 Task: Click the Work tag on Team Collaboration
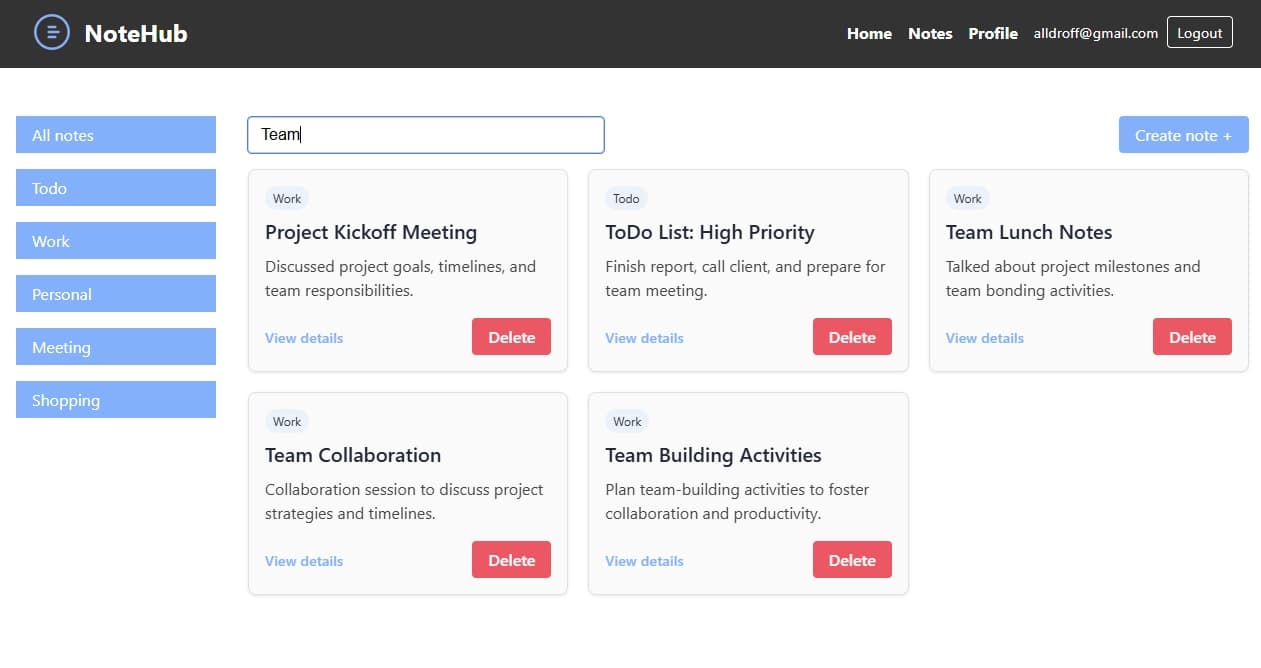click(287, 422)
